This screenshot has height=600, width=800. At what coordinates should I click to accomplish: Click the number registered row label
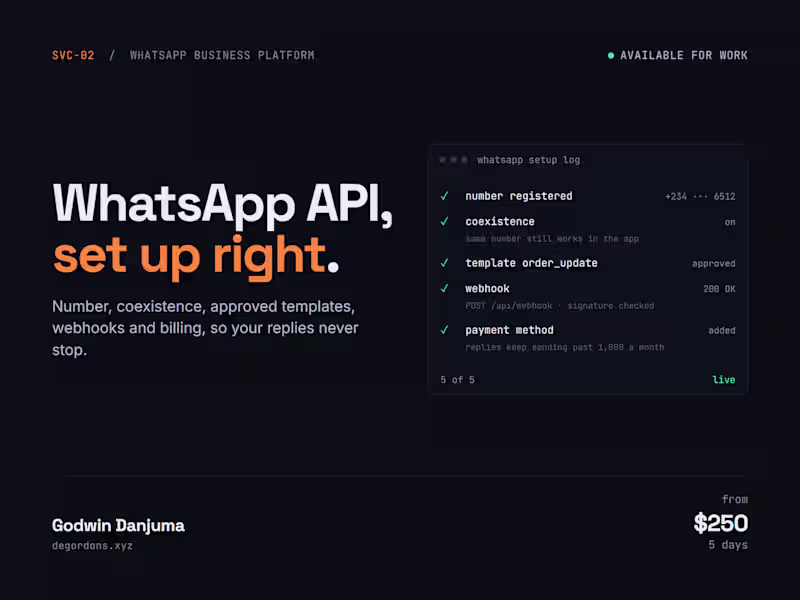coord(519,196)
